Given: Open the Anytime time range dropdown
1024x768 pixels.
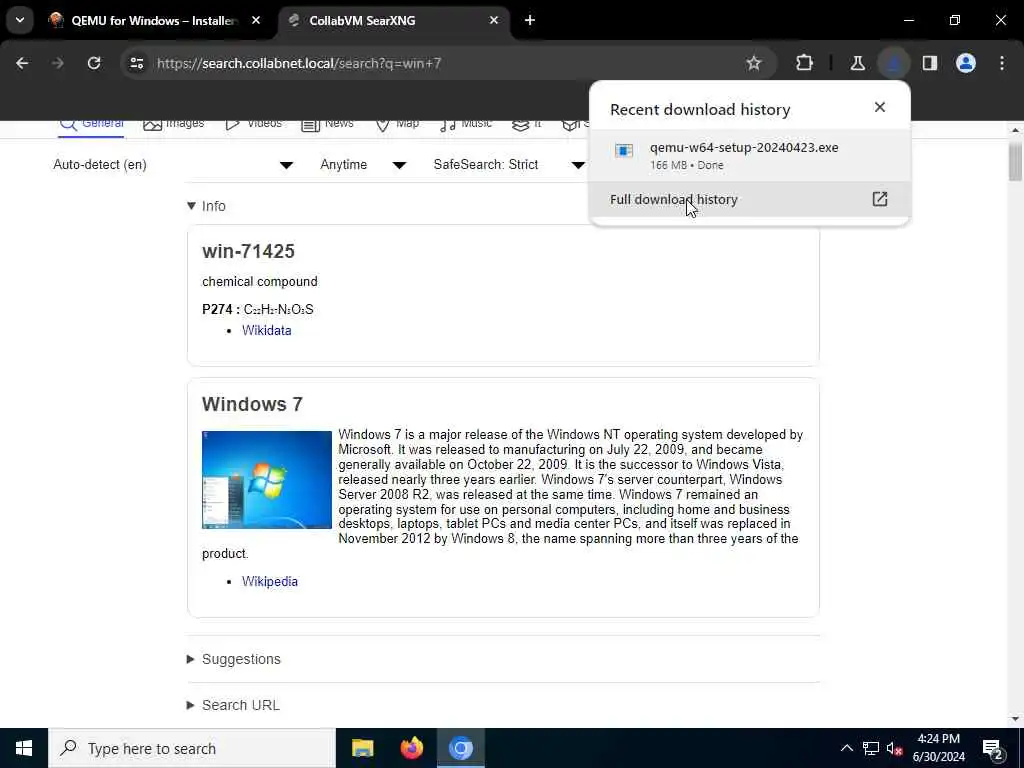Looking at the screenshot, I should (363, 165).
